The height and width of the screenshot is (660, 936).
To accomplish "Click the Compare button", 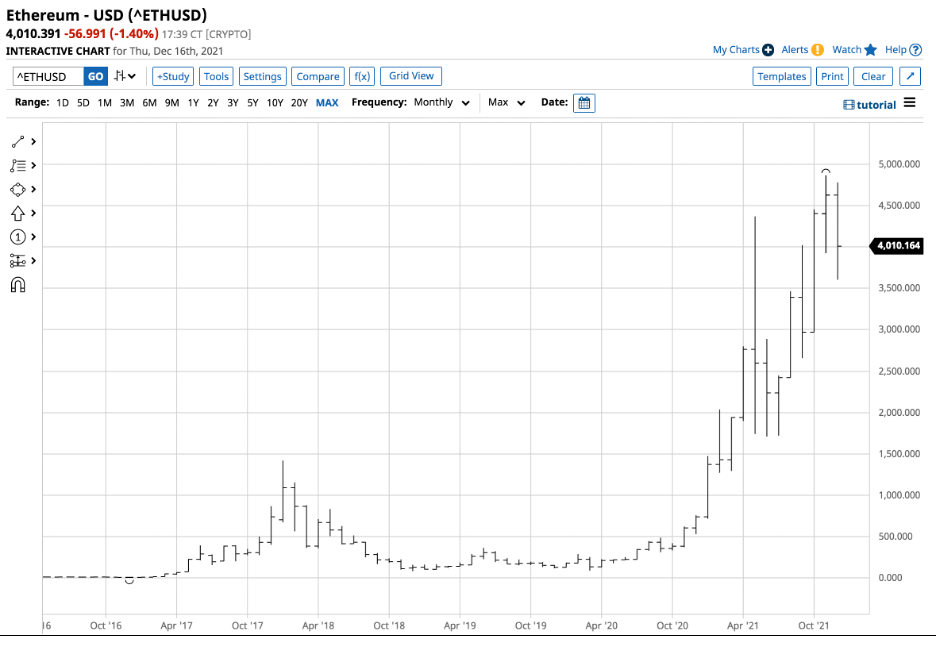I will coord(318,76).
